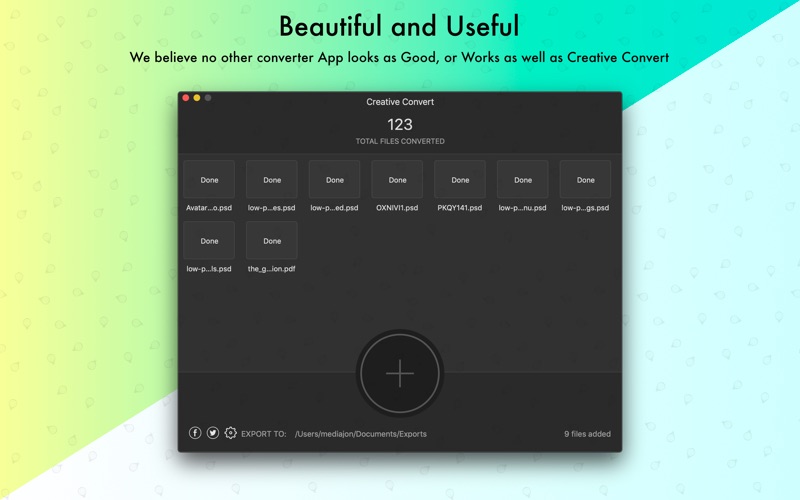Select the low-p...nu.psd Done thumbnail
Viewport: 800px width, 500px height.
click(523, 180)
